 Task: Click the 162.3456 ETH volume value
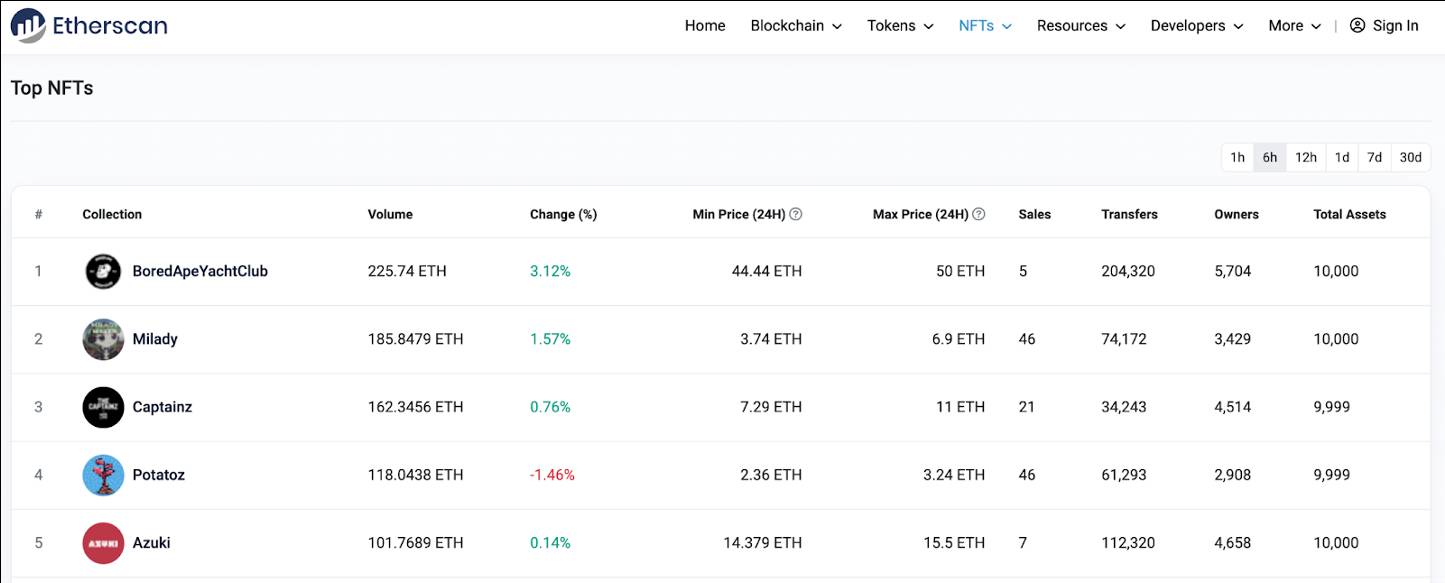(416, 407)
